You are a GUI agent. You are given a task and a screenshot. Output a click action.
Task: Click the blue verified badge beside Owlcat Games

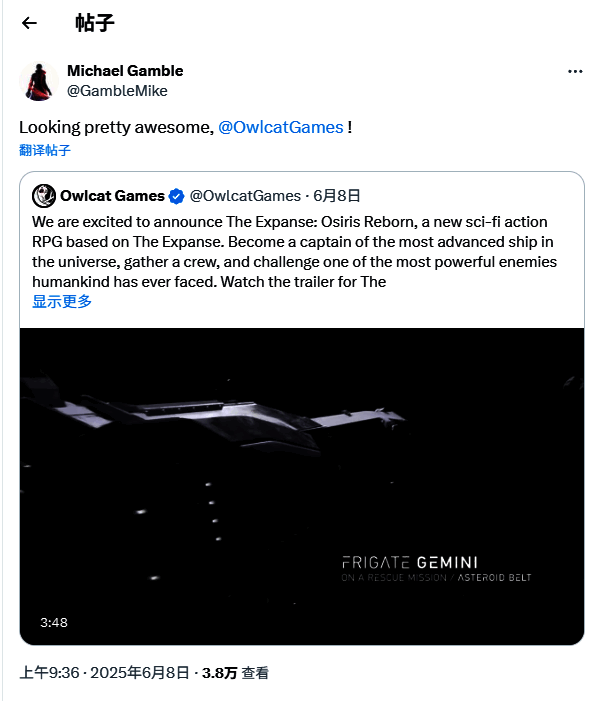[175, 195]
